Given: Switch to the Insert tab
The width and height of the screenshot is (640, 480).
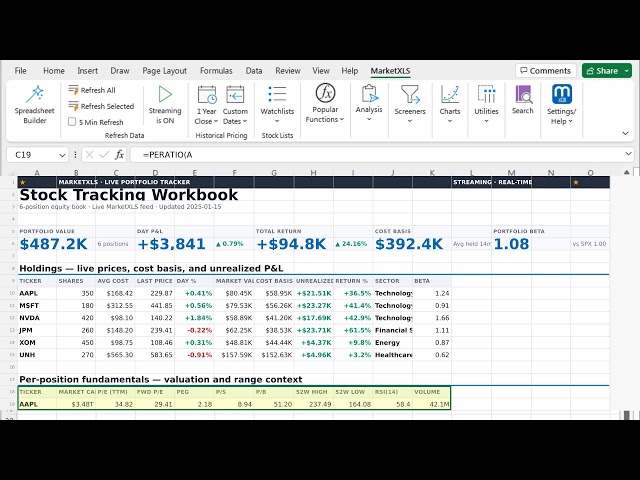Looking at the screenshot, I should point(87,71).
